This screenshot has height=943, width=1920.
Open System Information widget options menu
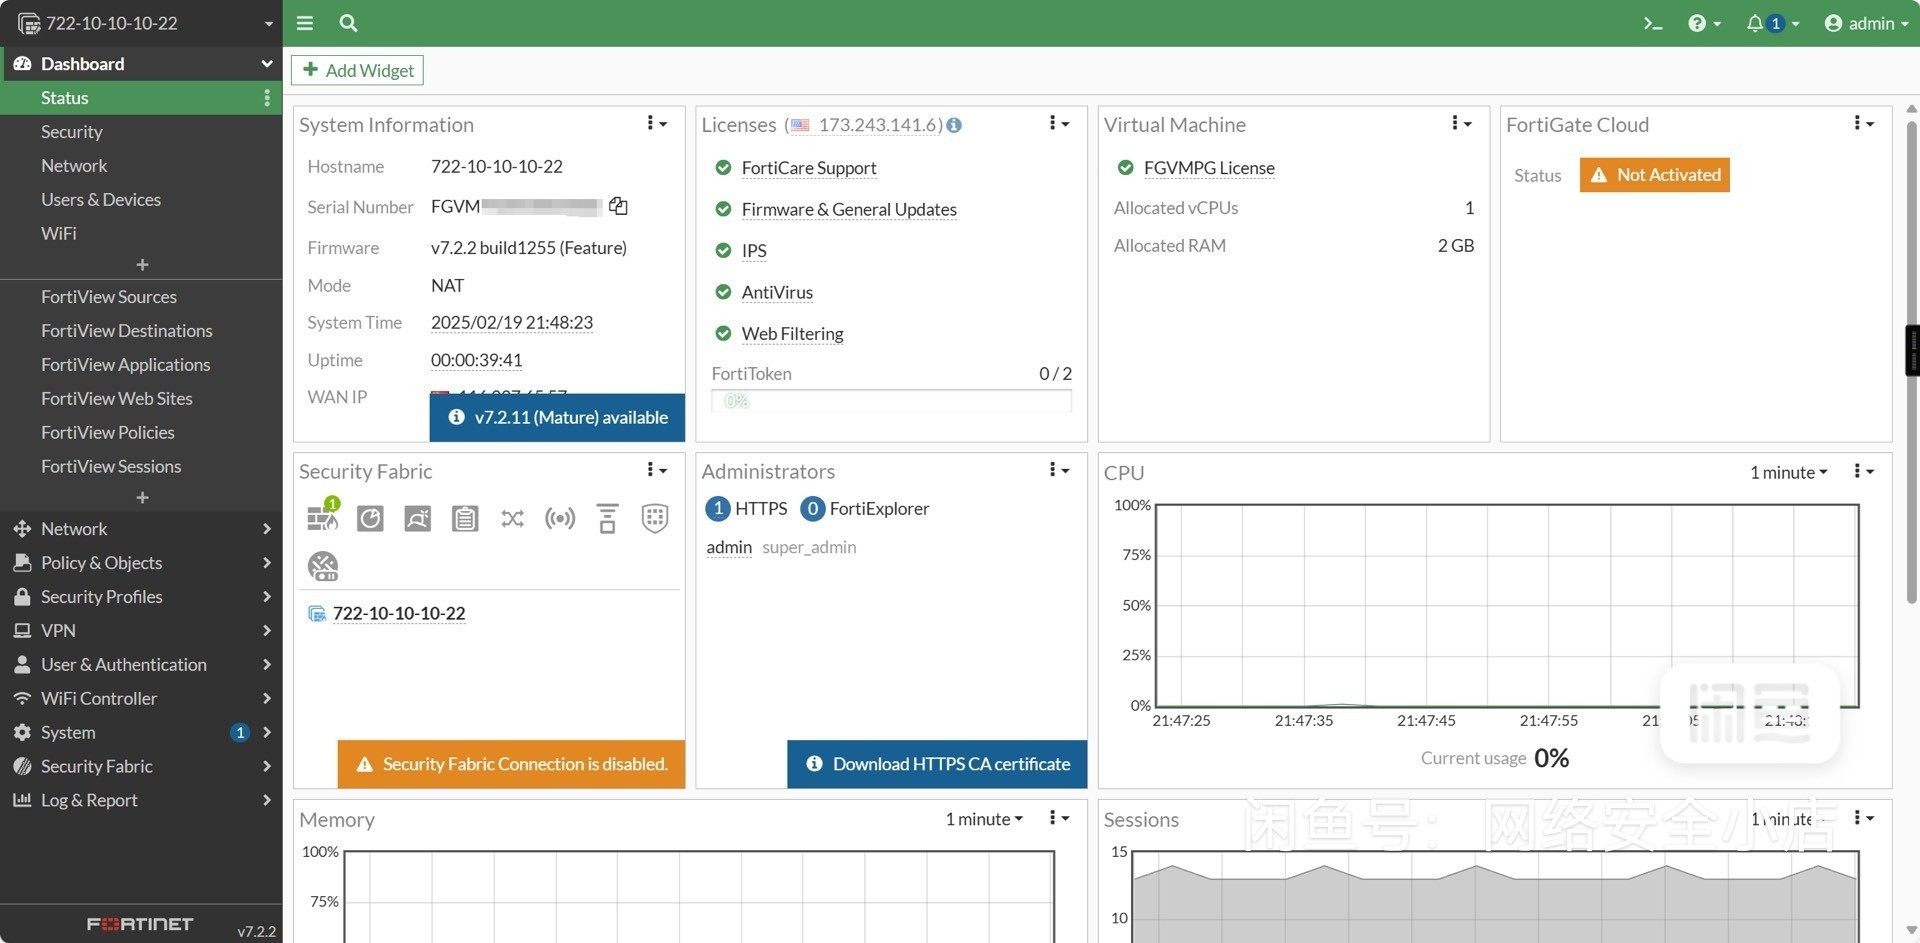[656, 123]
